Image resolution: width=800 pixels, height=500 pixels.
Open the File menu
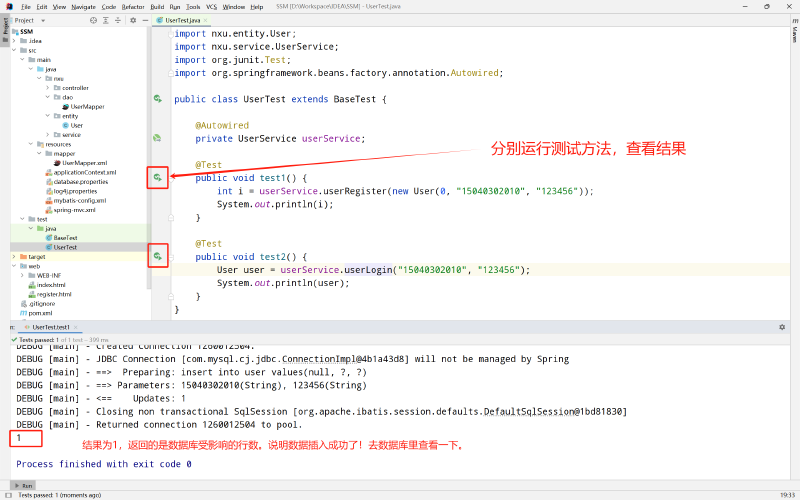click(x=26, y=7)
